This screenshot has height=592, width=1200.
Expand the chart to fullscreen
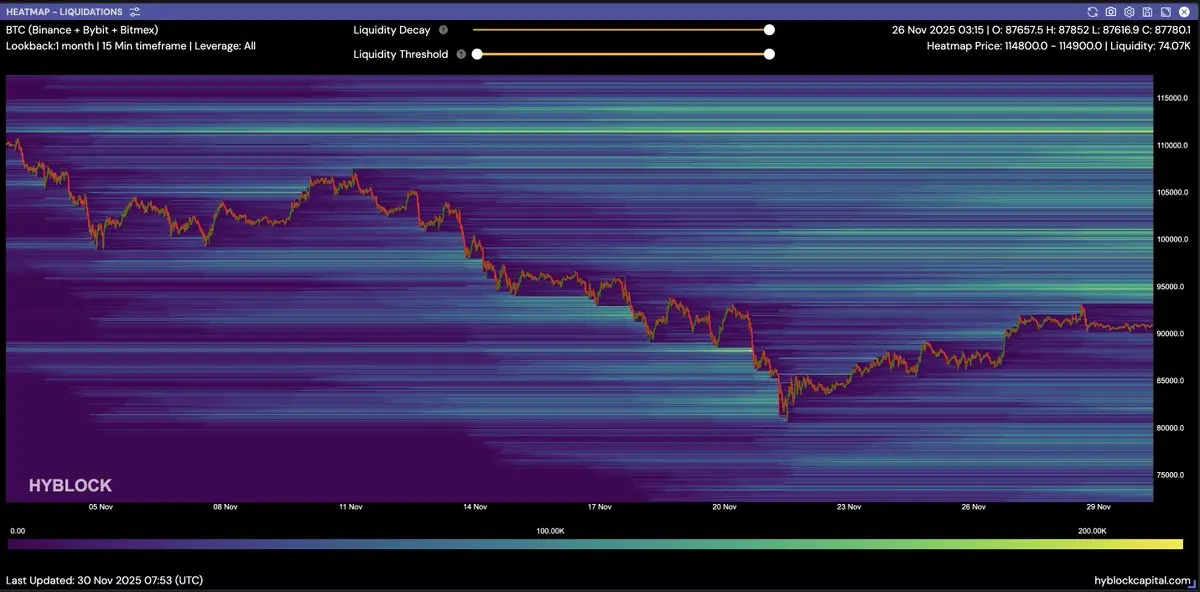point(1165,12)
